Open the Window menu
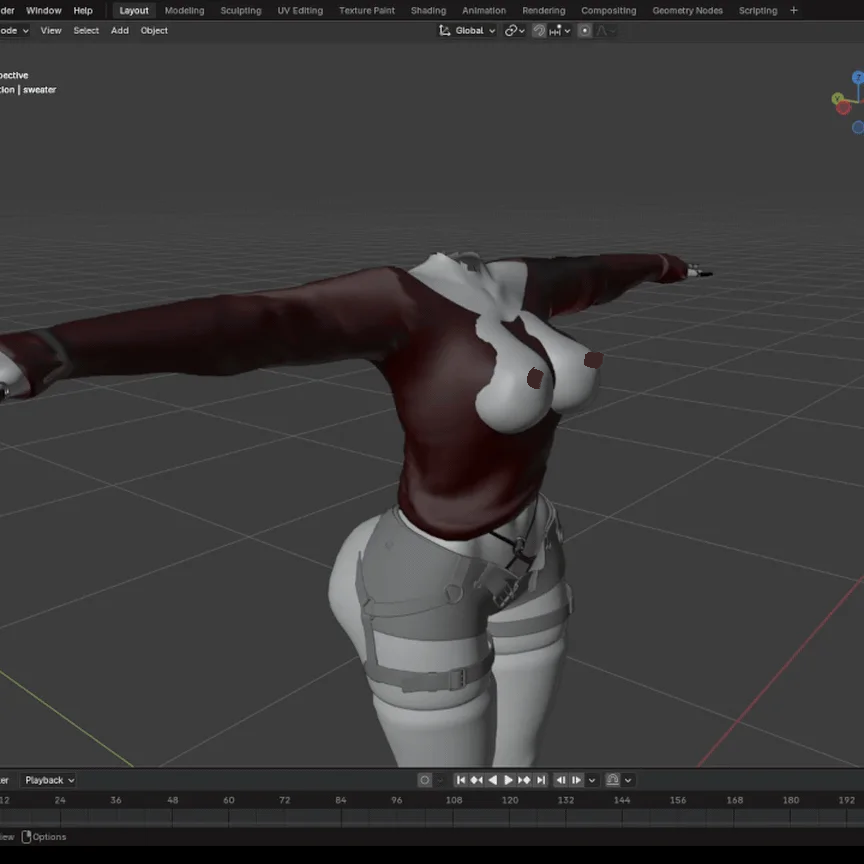This screenshot has height=864, width=864. click(44, 10)
